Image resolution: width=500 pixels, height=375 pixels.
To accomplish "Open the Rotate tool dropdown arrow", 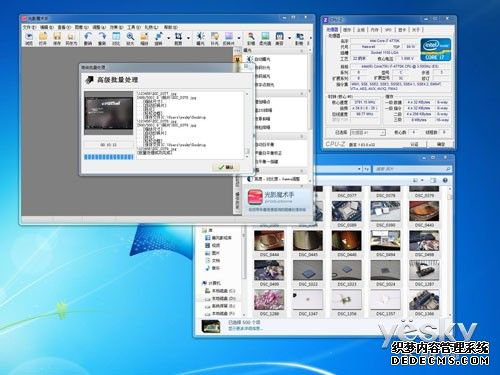I will [169, 38].
